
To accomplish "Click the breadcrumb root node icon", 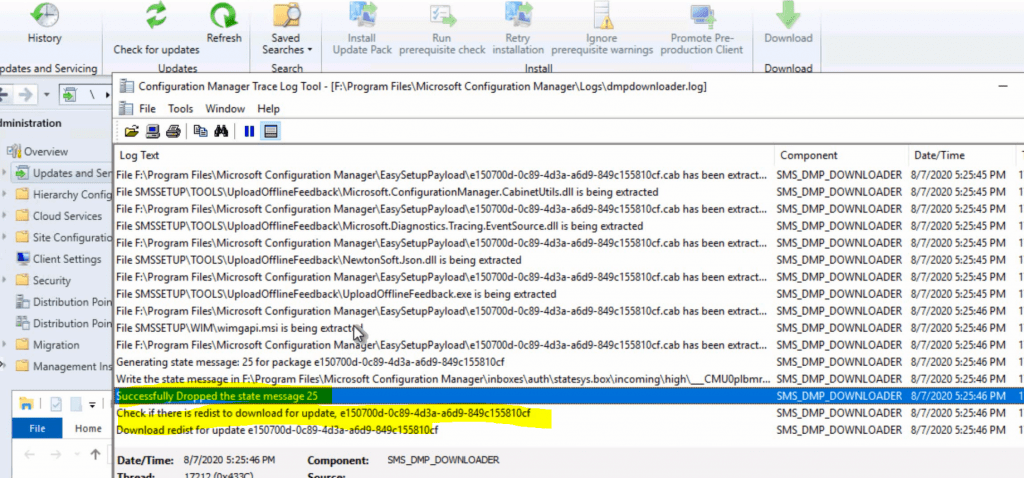I will pos(68,95).
